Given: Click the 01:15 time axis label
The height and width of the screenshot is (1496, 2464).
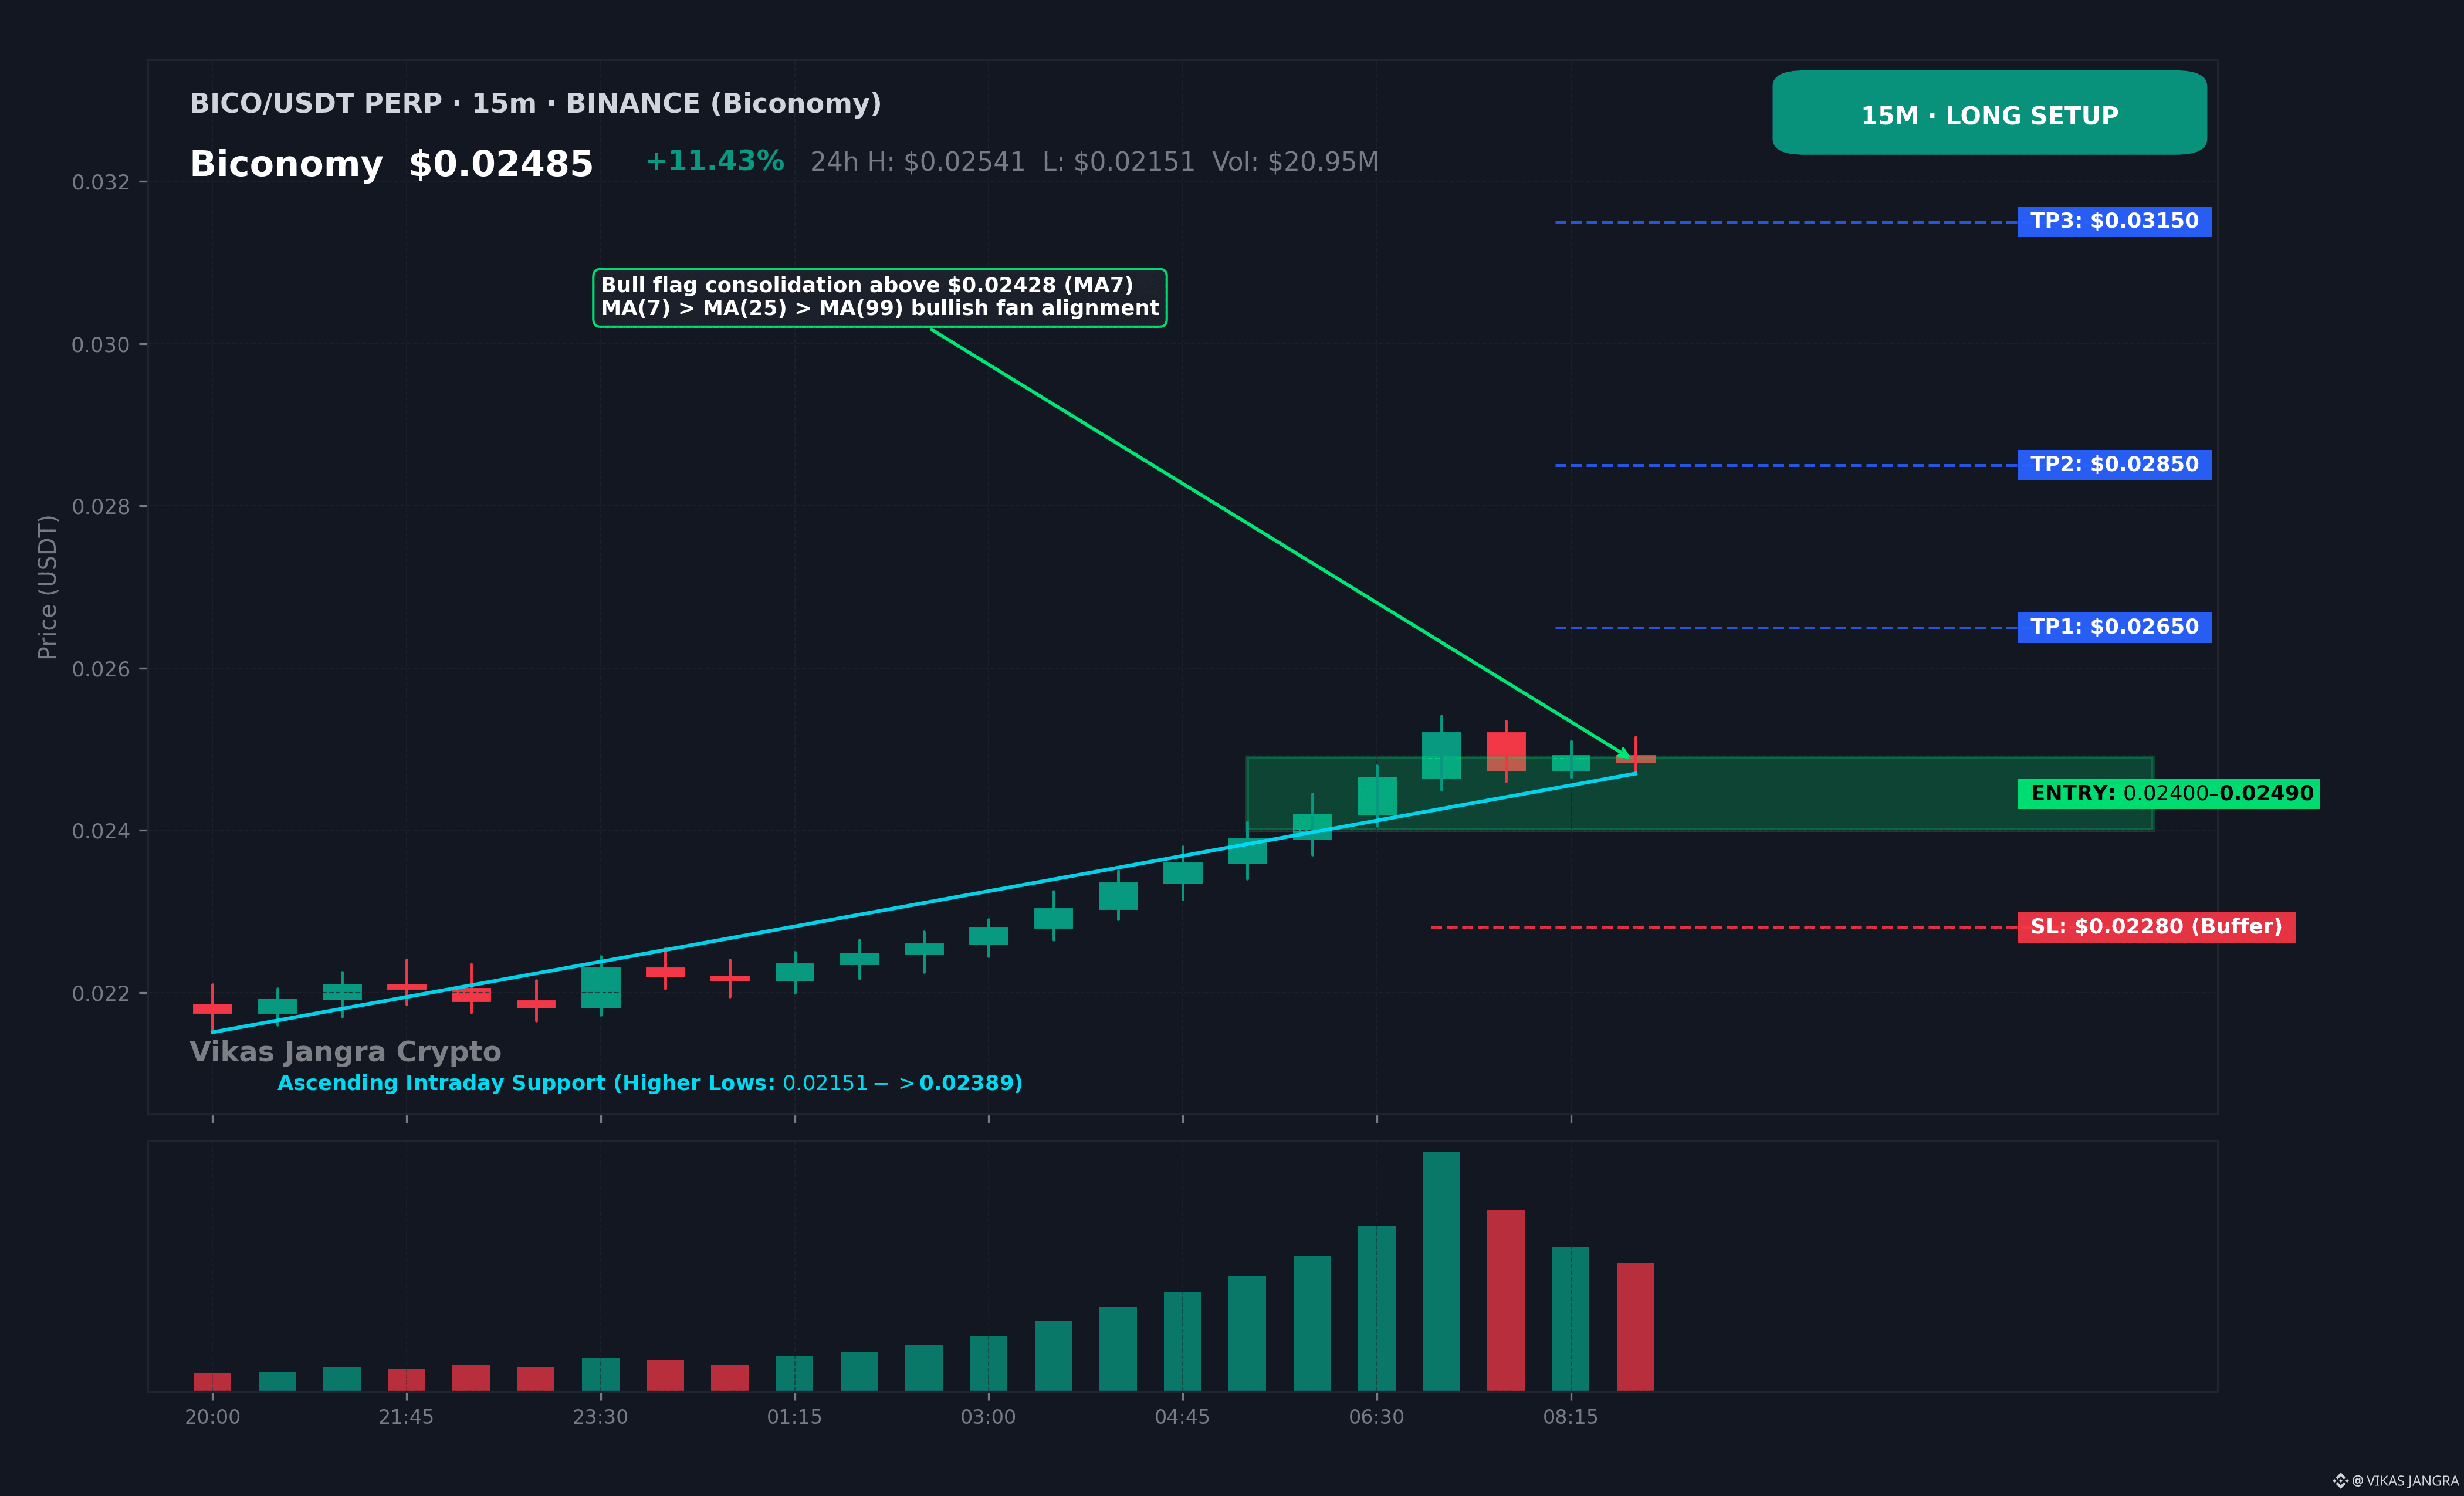Looking at the screenshot, I should coord(794,1417).
